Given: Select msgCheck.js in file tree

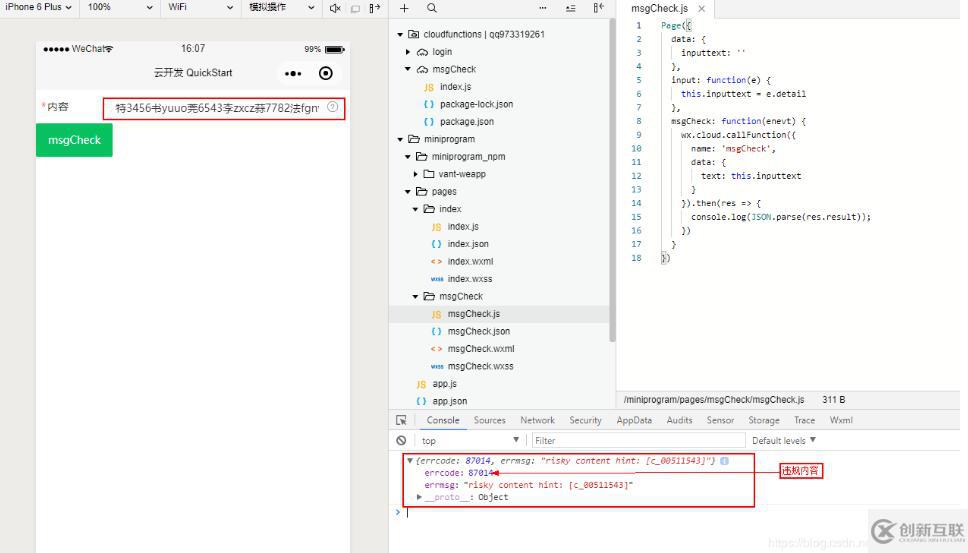Looking at the screenshot, I should [x=474, y=314].
